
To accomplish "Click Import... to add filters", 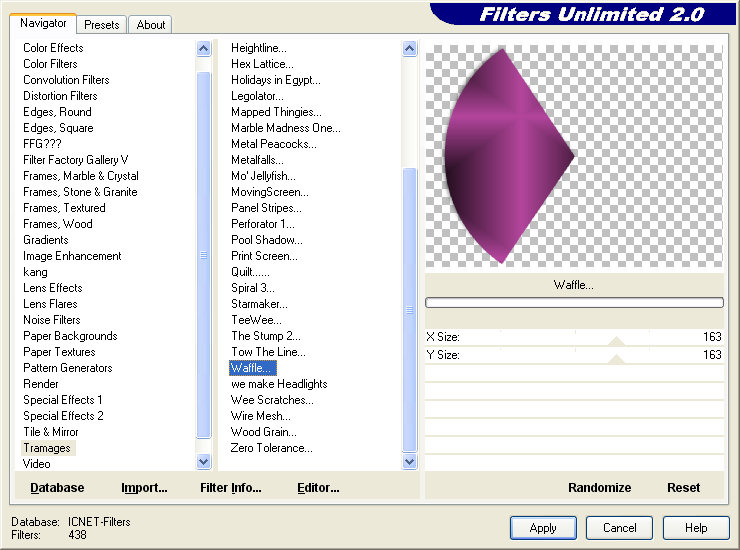I will click(x=144, y=488).
